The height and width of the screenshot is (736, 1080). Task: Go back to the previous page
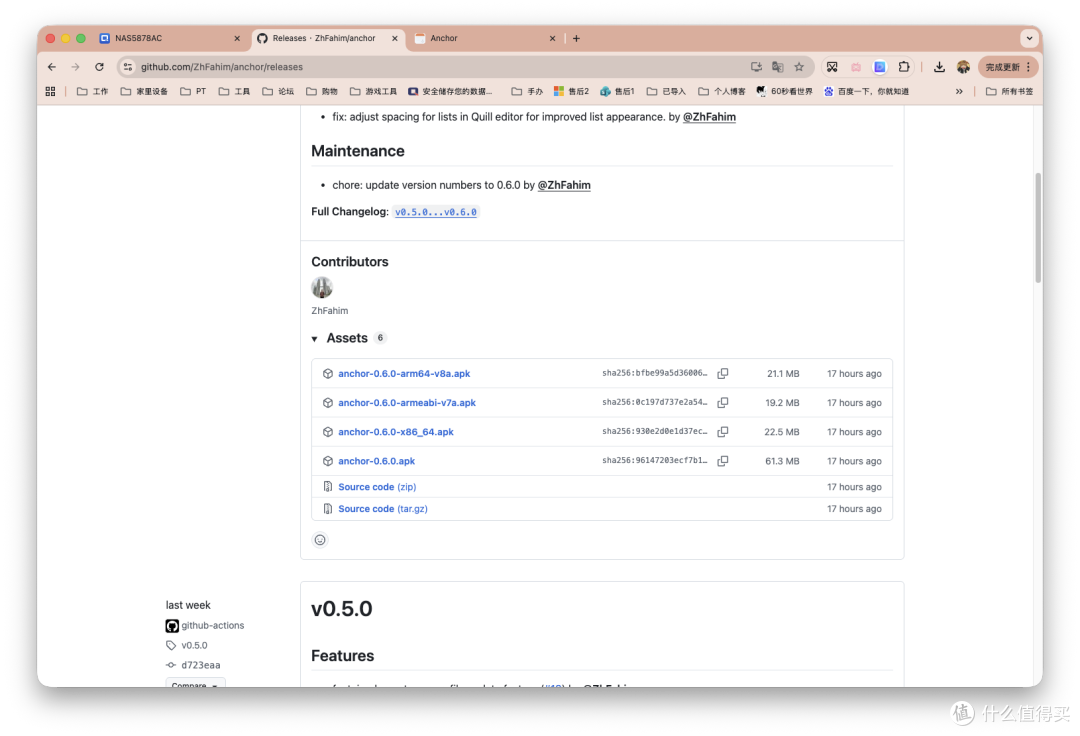(x=52, y=67)
